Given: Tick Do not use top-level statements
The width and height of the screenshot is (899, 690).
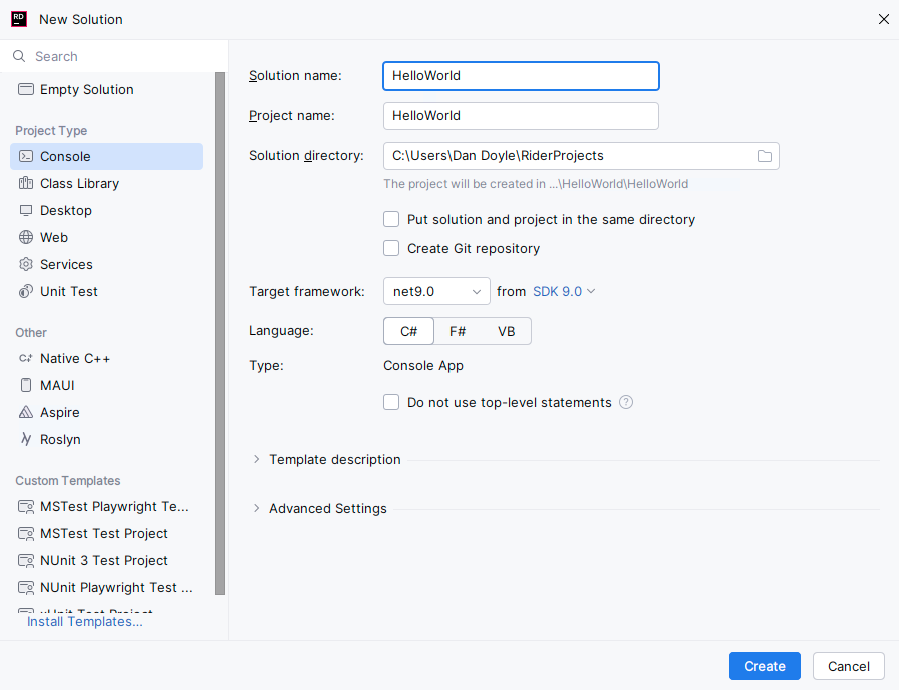Looking at the screenshot, I should [x=391, y=403].
